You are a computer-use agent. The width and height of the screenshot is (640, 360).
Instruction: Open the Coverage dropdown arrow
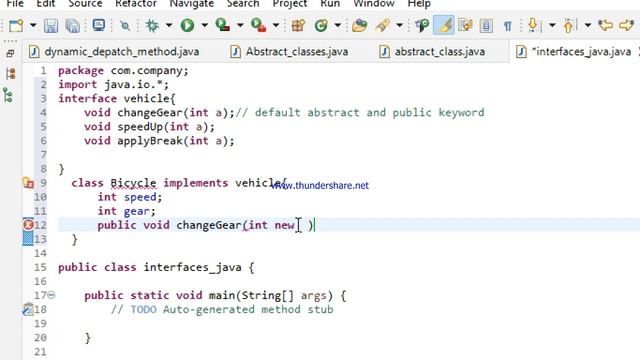click(x=240, y=26)
